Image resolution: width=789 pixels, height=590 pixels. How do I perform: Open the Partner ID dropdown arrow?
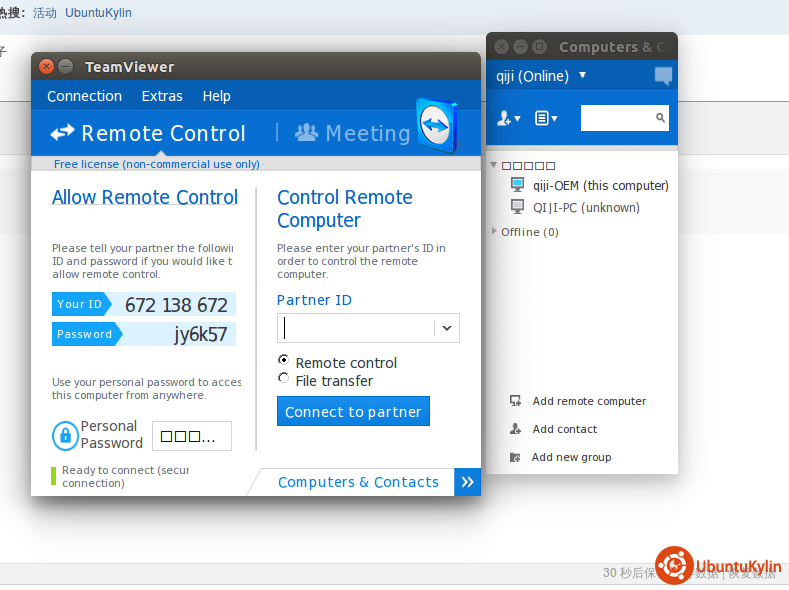click(x=446, y=328)
